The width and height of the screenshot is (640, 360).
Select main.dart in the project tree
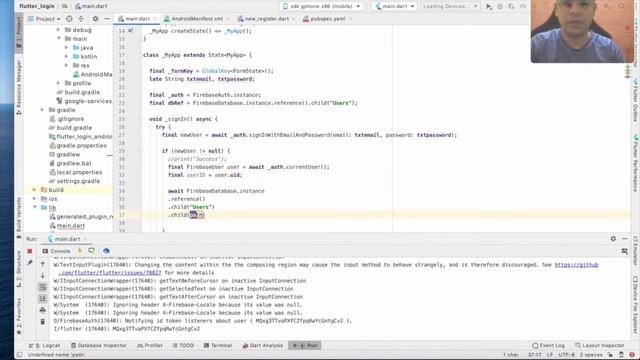coord(71,226)
